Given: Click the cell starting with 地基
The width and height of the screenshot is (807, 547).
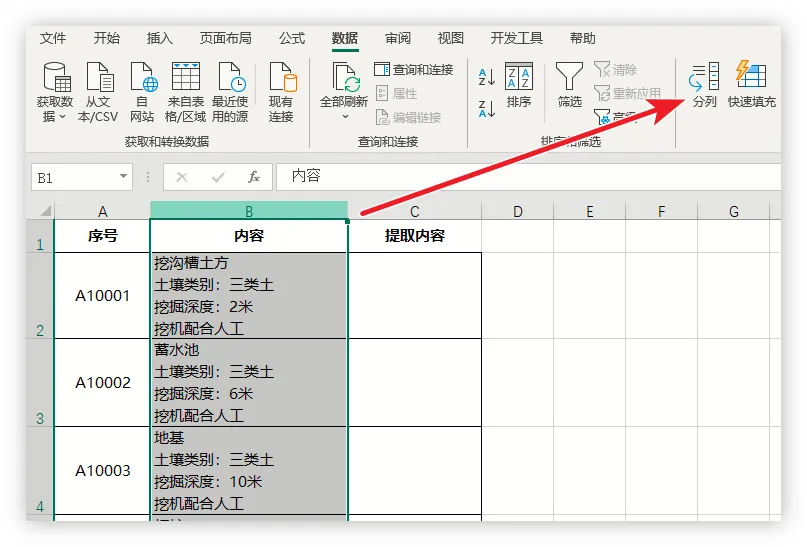Looking at the screenshot, I should (x=249, y=470).
